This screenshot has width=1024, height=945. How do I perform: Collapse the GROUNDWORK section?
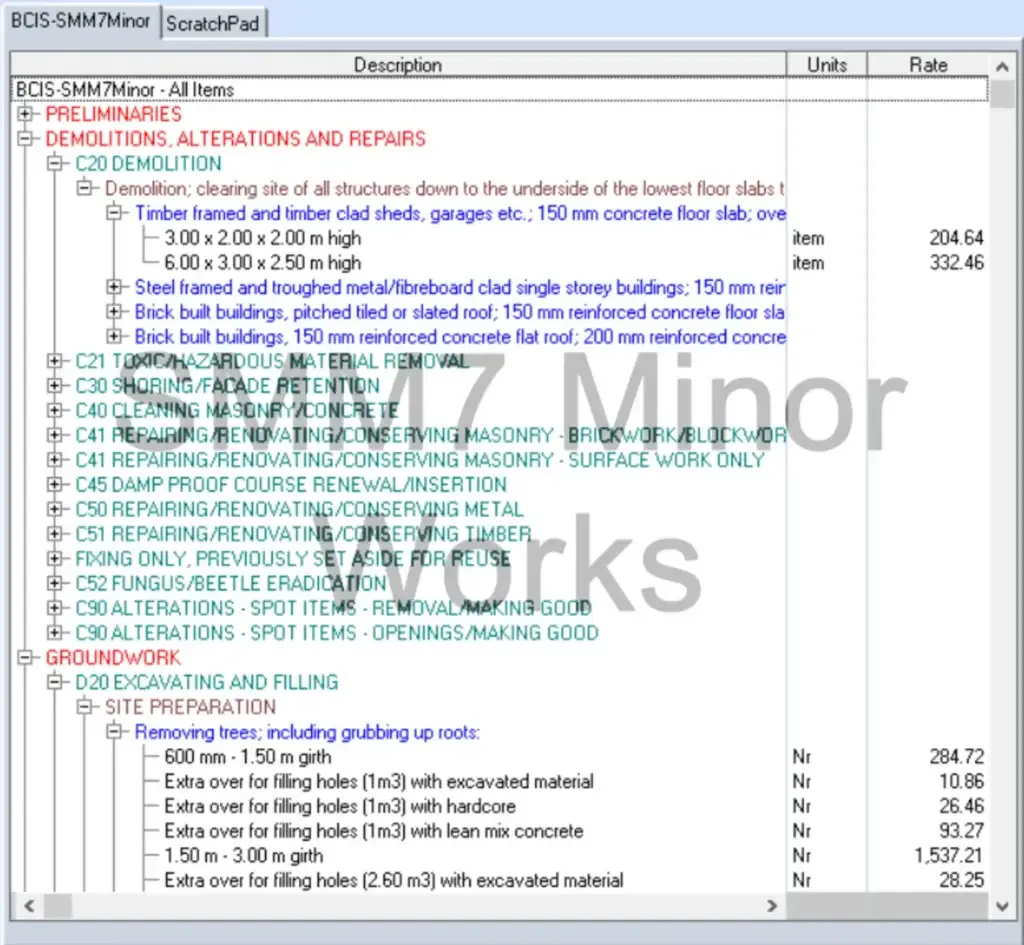tap(25, 658)
